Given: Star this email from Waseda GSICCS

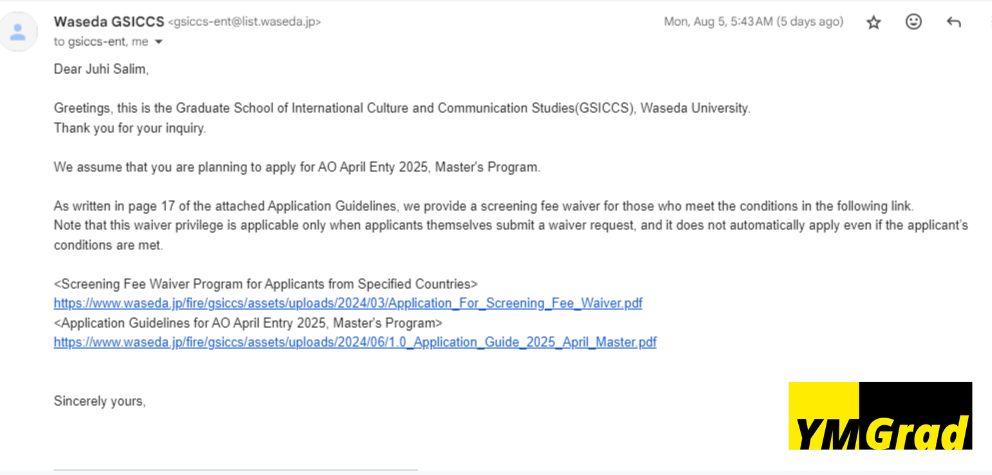Looking at the screenshot, I should click(x=874, y=23).
